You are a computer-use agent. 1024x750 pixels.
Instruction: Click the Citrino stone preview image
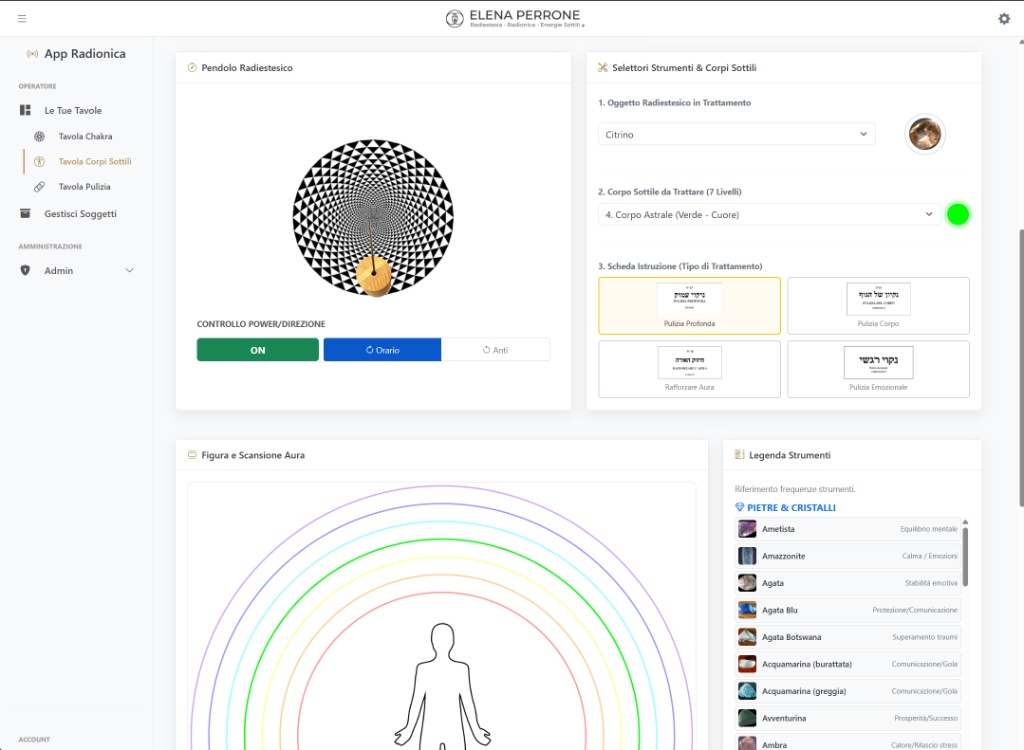[x=925, y=134]
